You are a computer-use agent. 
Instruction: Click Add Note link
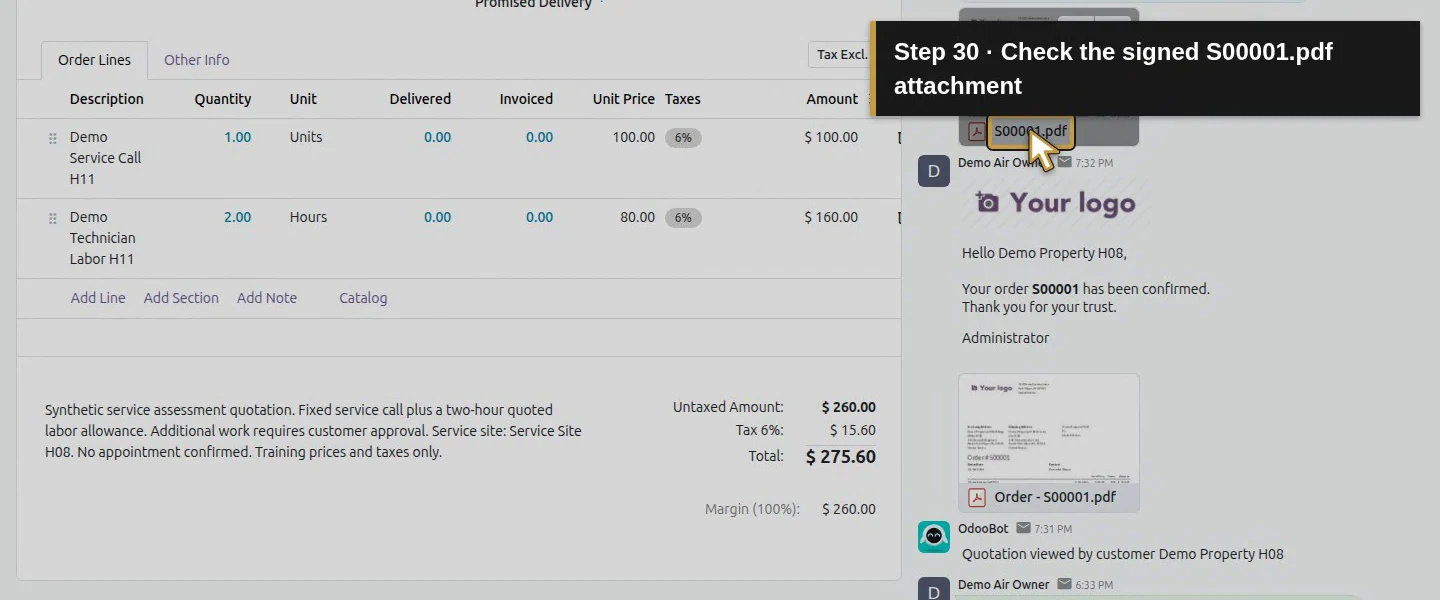pyautogui.click(x=267, y=298)
